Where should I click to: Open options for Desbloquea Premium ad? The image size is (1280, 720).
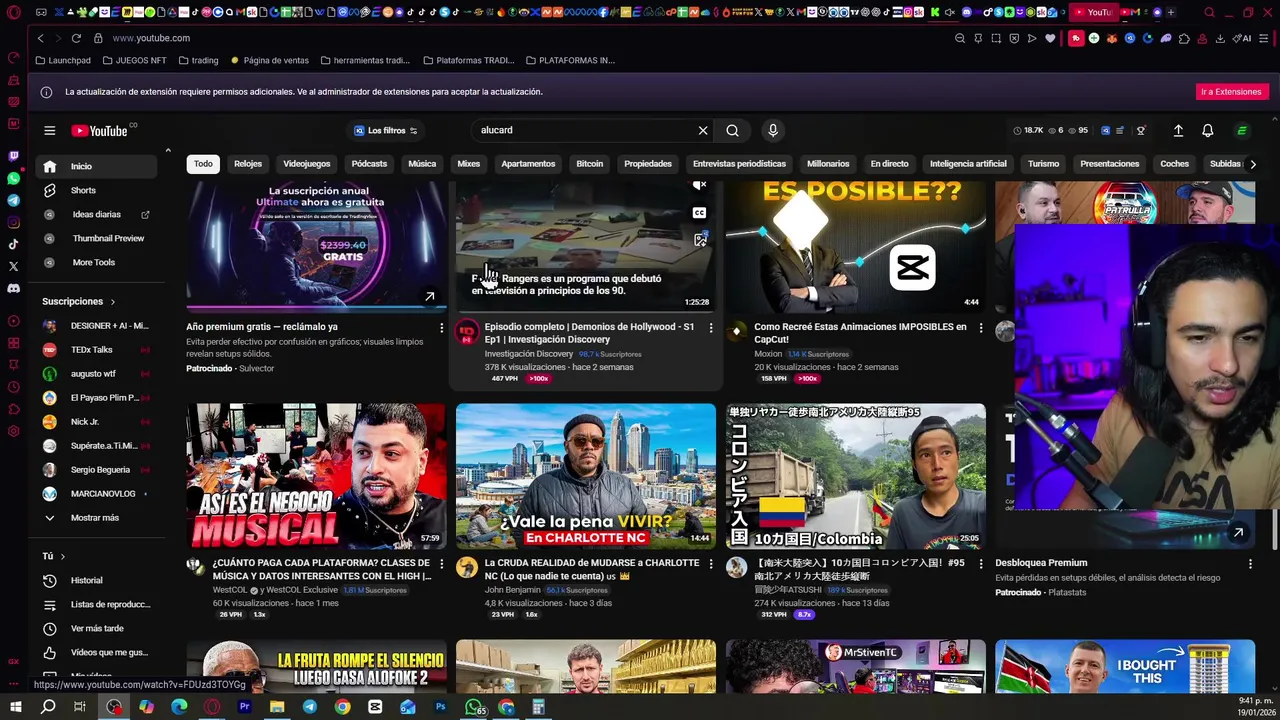coord(1250,563)
